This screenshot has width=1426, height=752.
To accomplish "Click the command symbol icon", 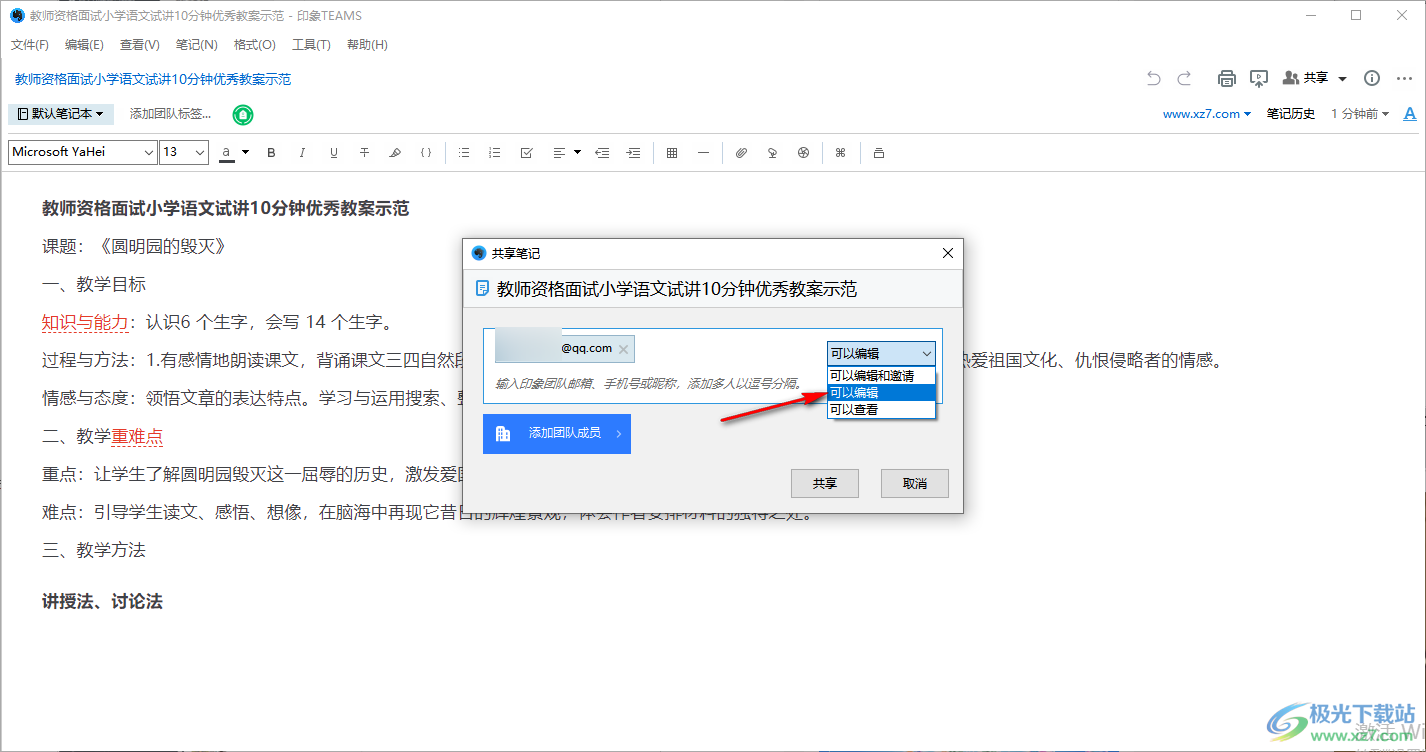I will pyautogui.click(x=840, y=153).
